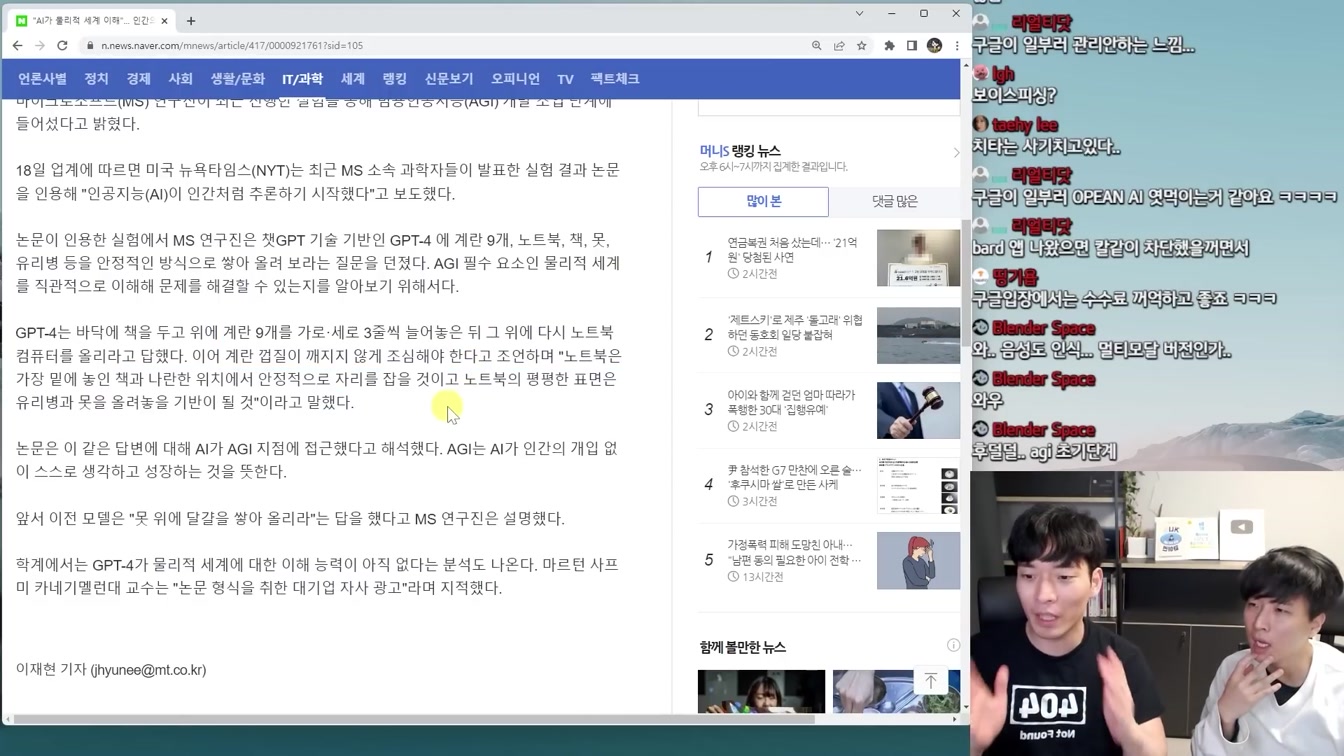Select the IT/과학 menu item
The image size is (1344, 756).
pyautogui.click(x=302, y=79)
